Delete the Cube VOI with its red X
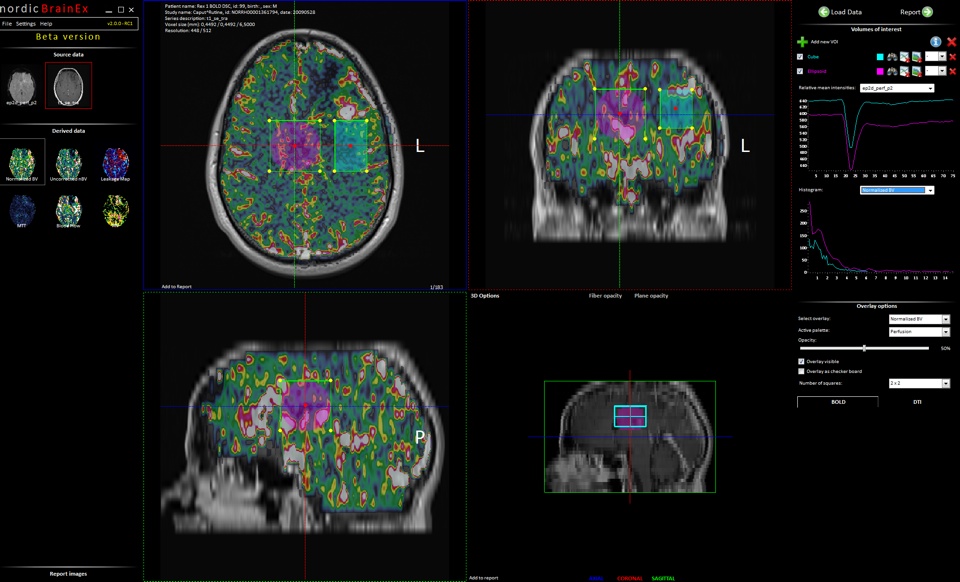960x582 pixels. pyautogui.click(x=953, y=57)
